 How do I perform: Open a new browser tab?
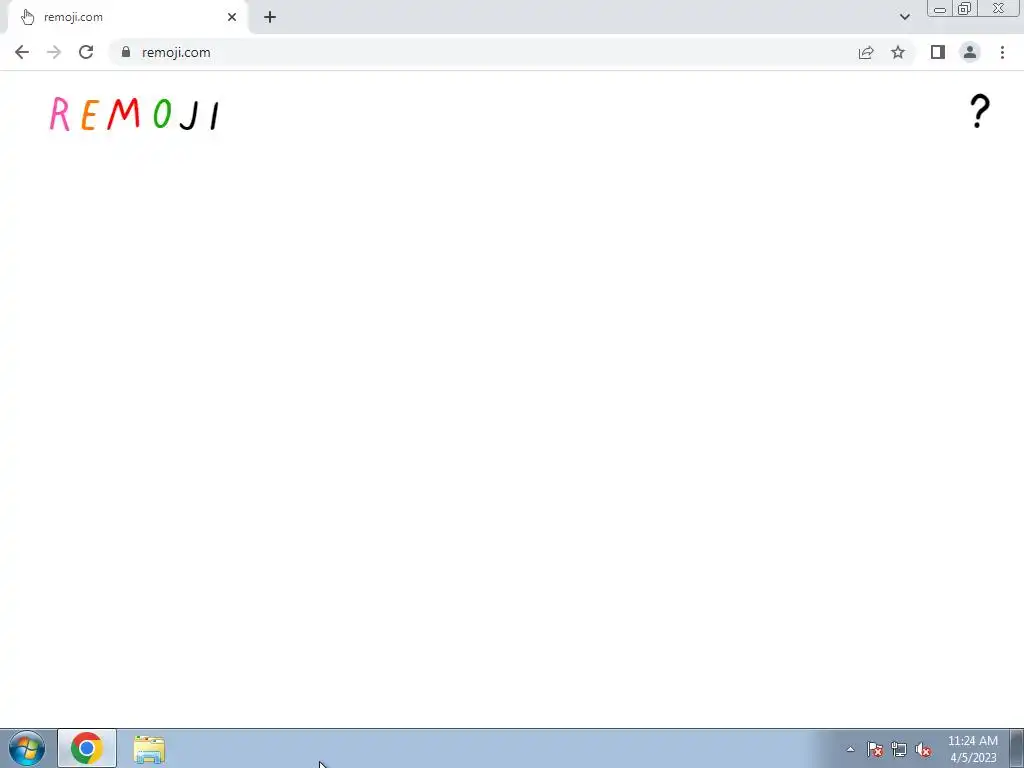coord(270,17)
